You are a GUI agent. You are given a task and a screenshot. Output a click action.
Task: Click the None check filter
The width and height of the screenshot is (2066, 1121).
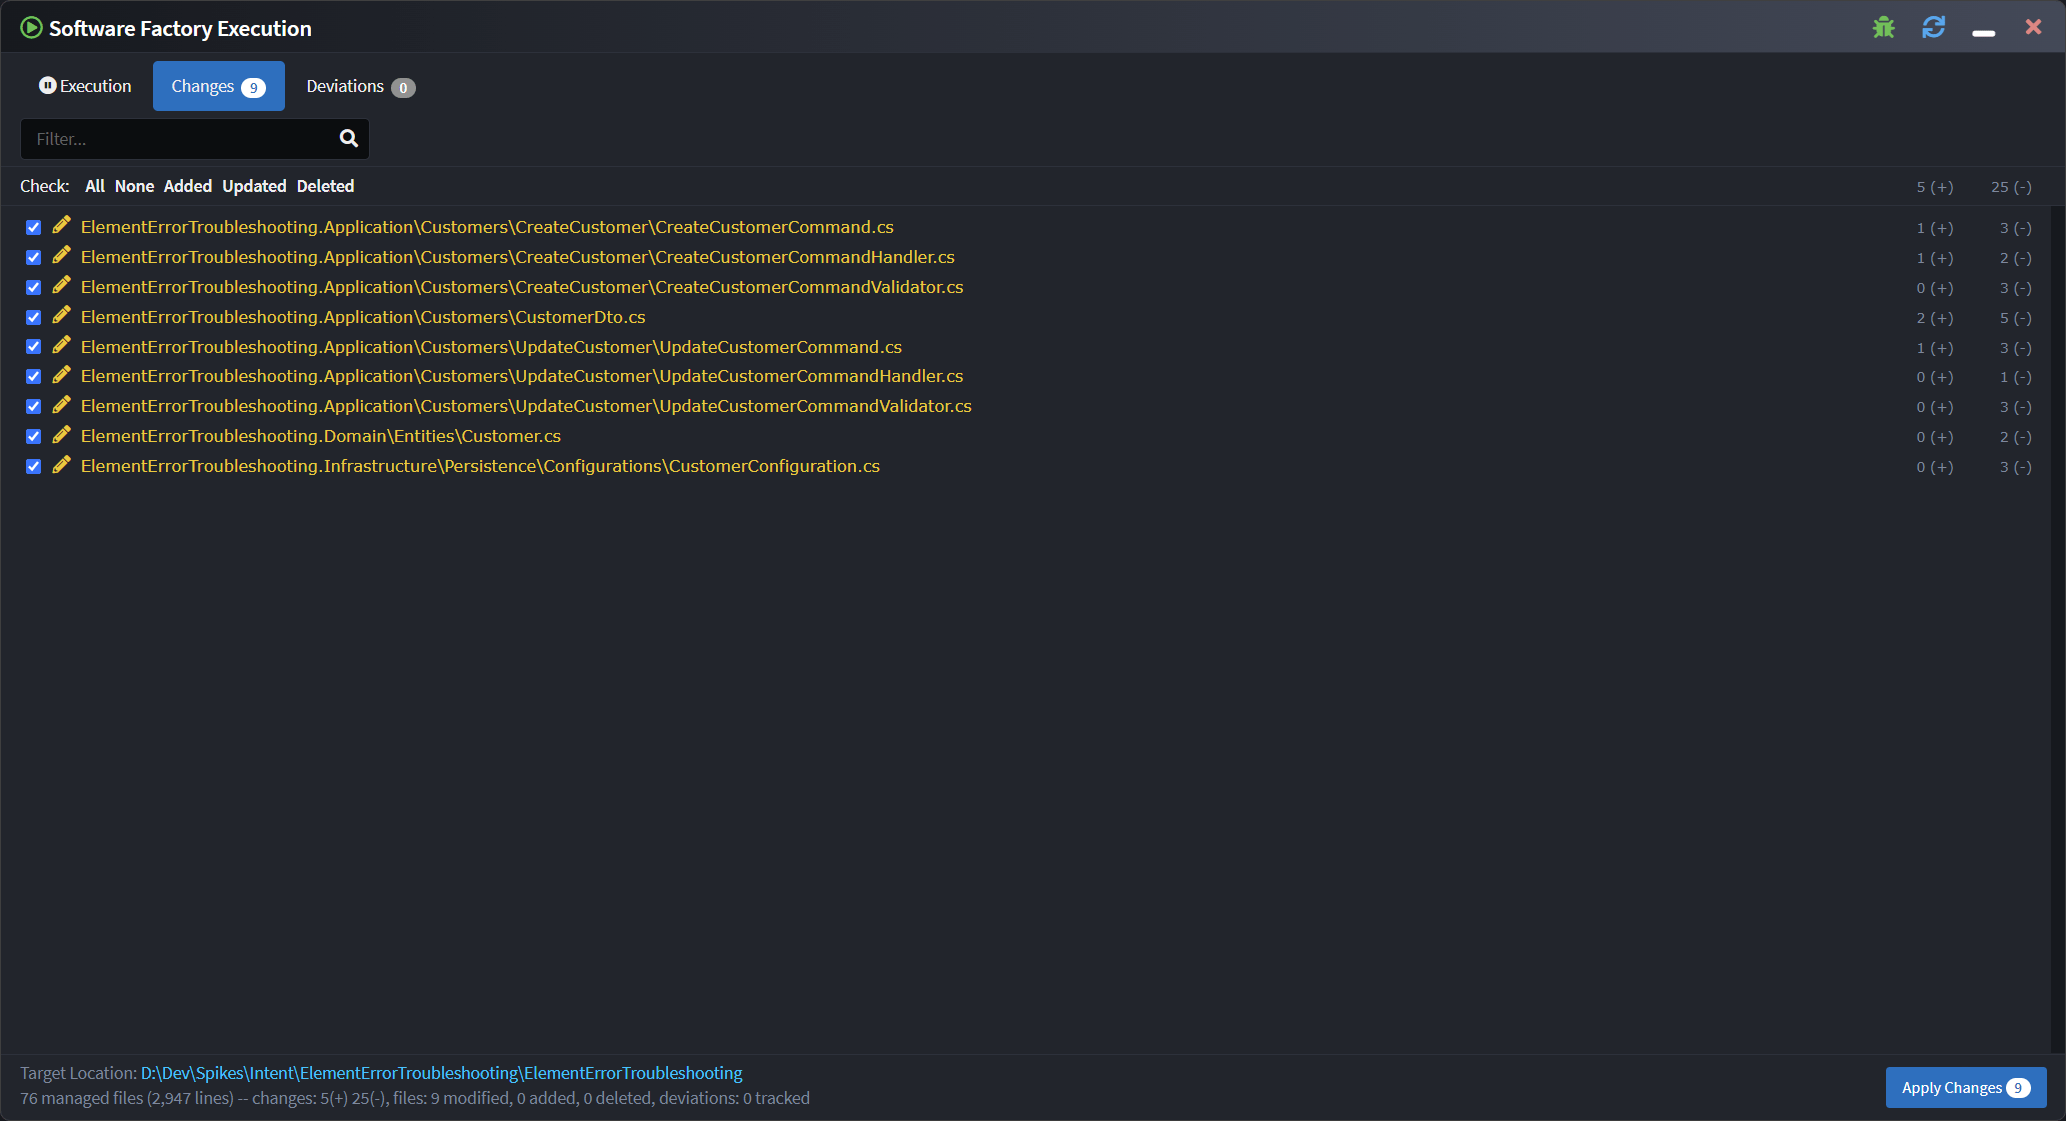coord(134,186)
